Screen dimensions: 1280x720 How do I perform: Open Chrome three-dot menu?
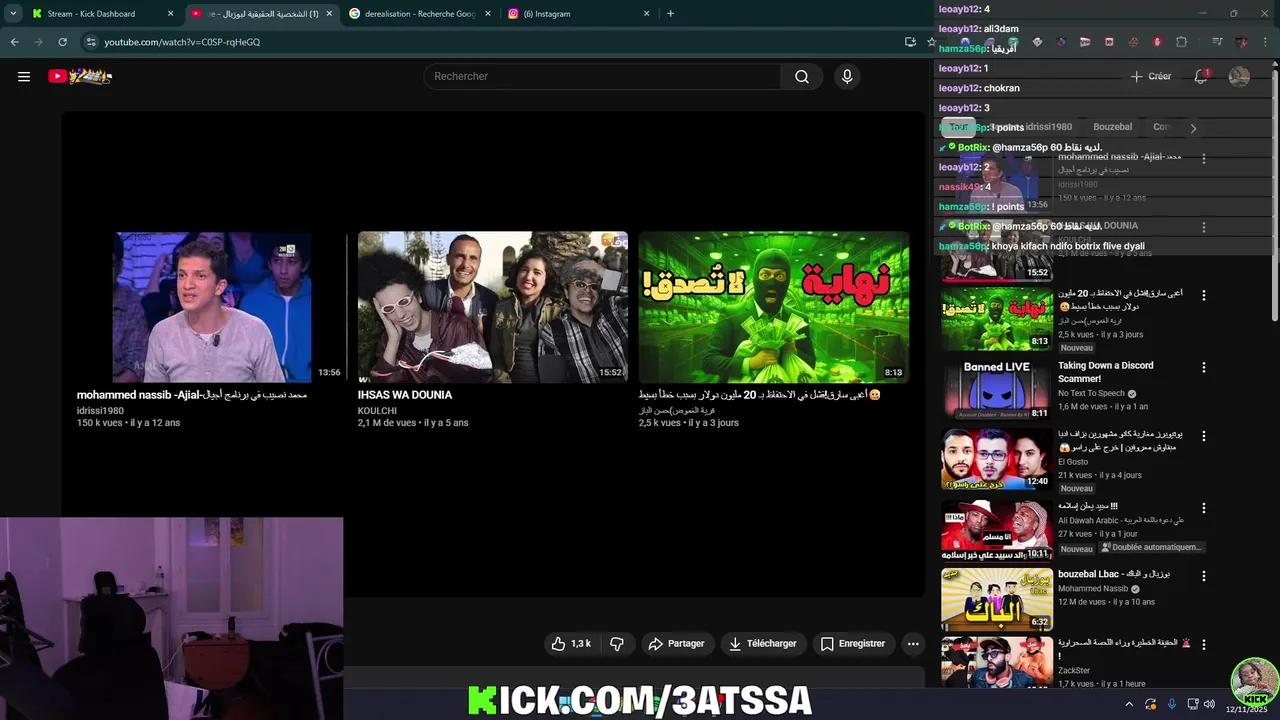point(1265,42)
